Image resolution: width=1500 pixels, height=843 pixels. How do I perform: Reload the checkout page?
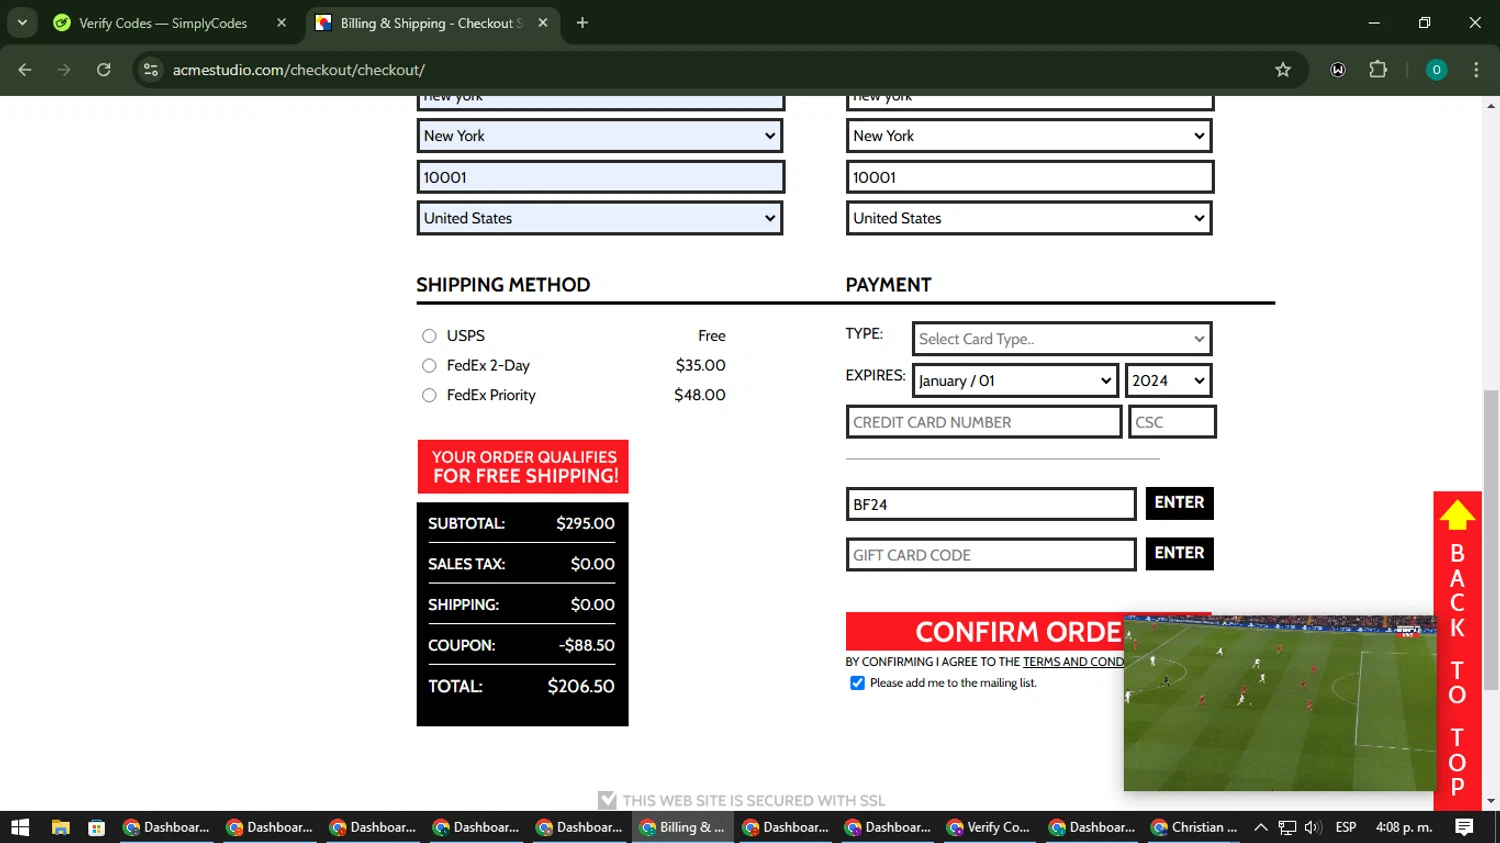pyautogui.click(x=104, y=70)
